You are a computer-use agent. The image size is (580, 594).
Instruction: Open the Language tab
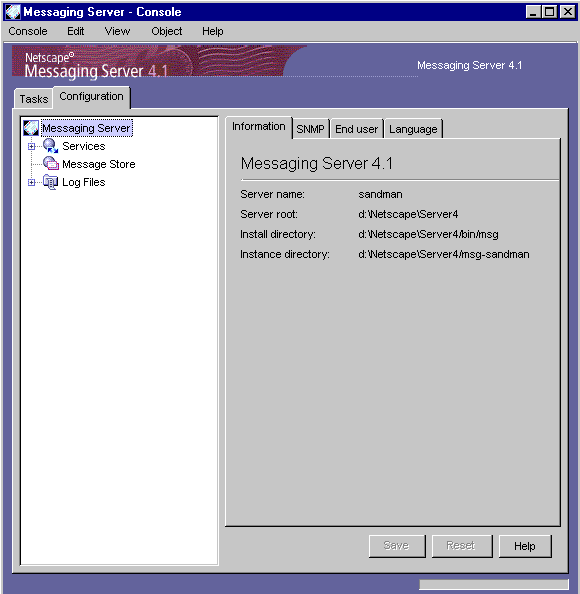(413, 129)
